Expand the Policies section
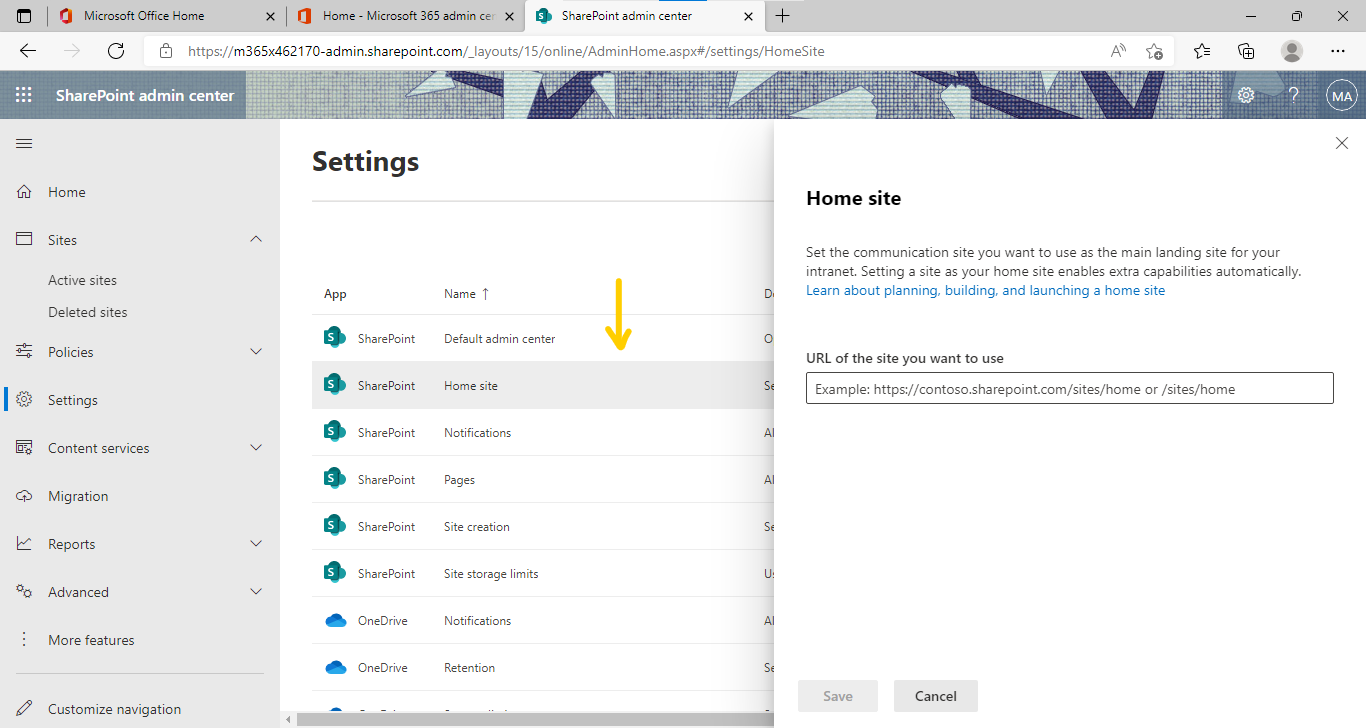 (x=256, y=351)
